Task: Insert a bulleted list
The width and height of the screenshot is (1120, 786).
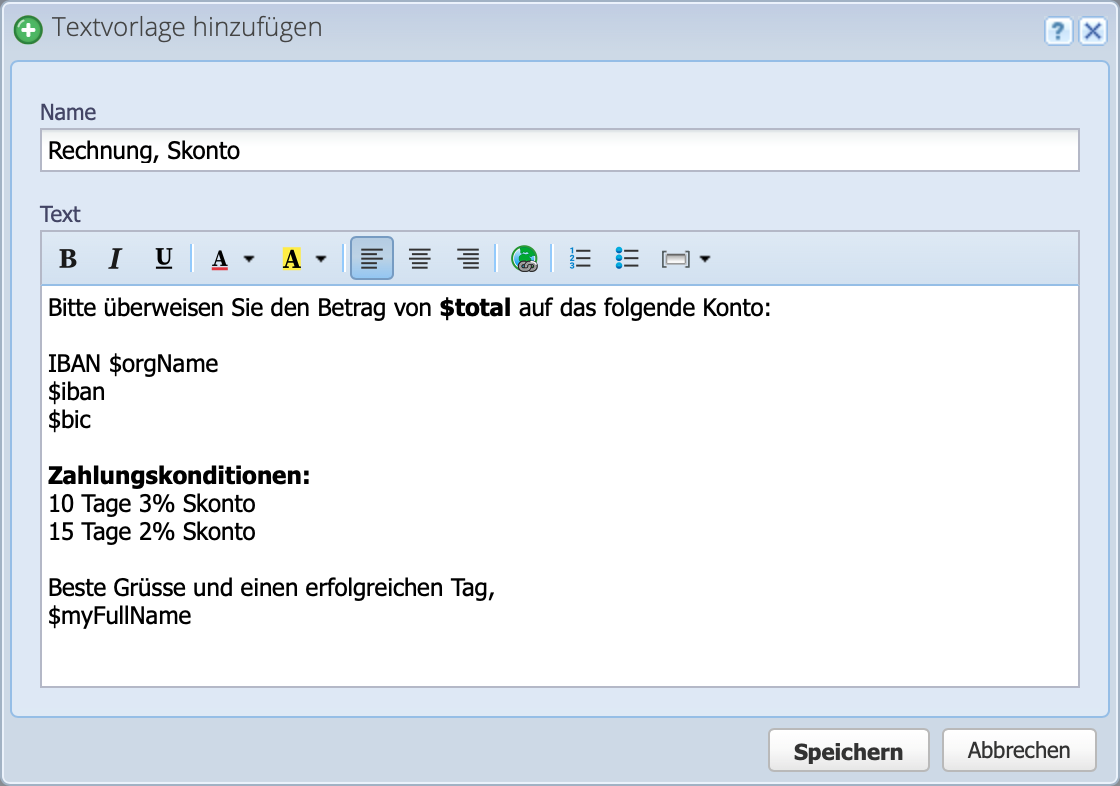Action: (627, 259)
